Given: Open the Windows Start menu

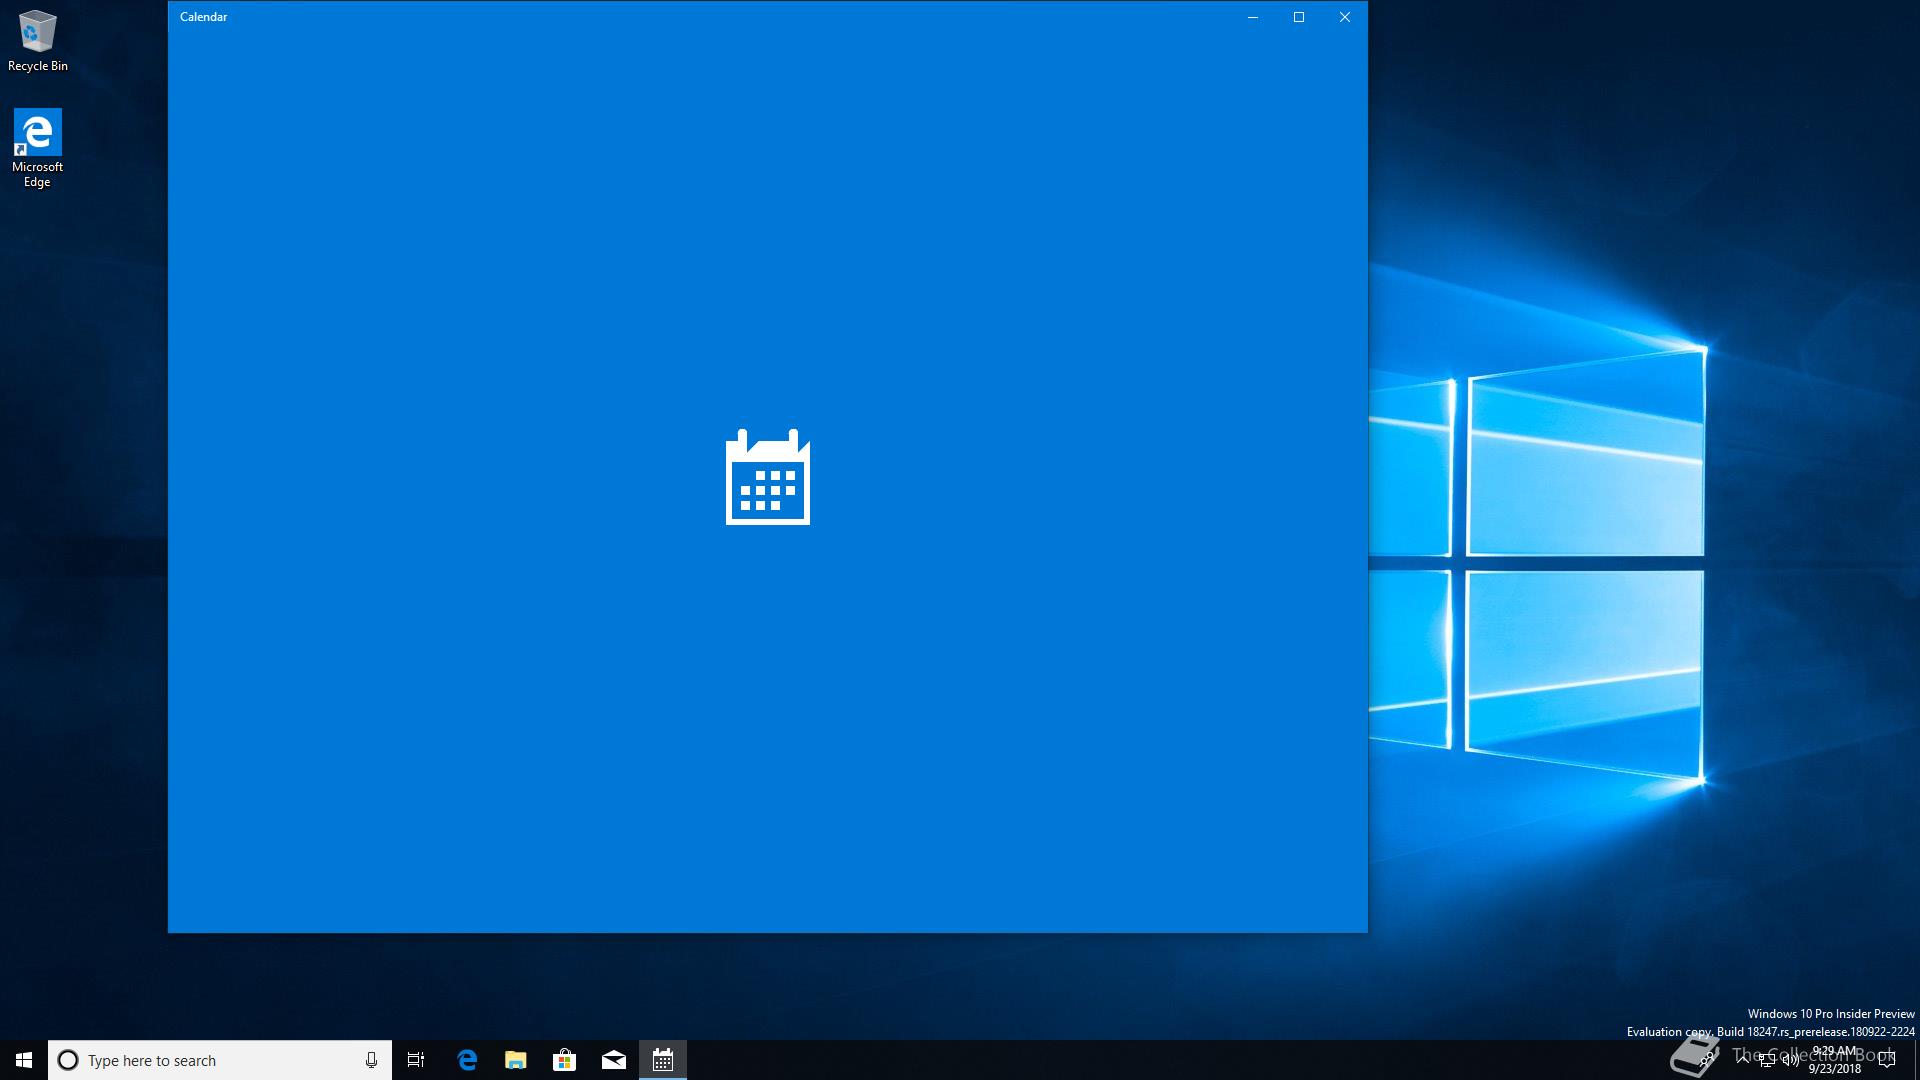Looking at the screenshot, I should [24, 1060].
